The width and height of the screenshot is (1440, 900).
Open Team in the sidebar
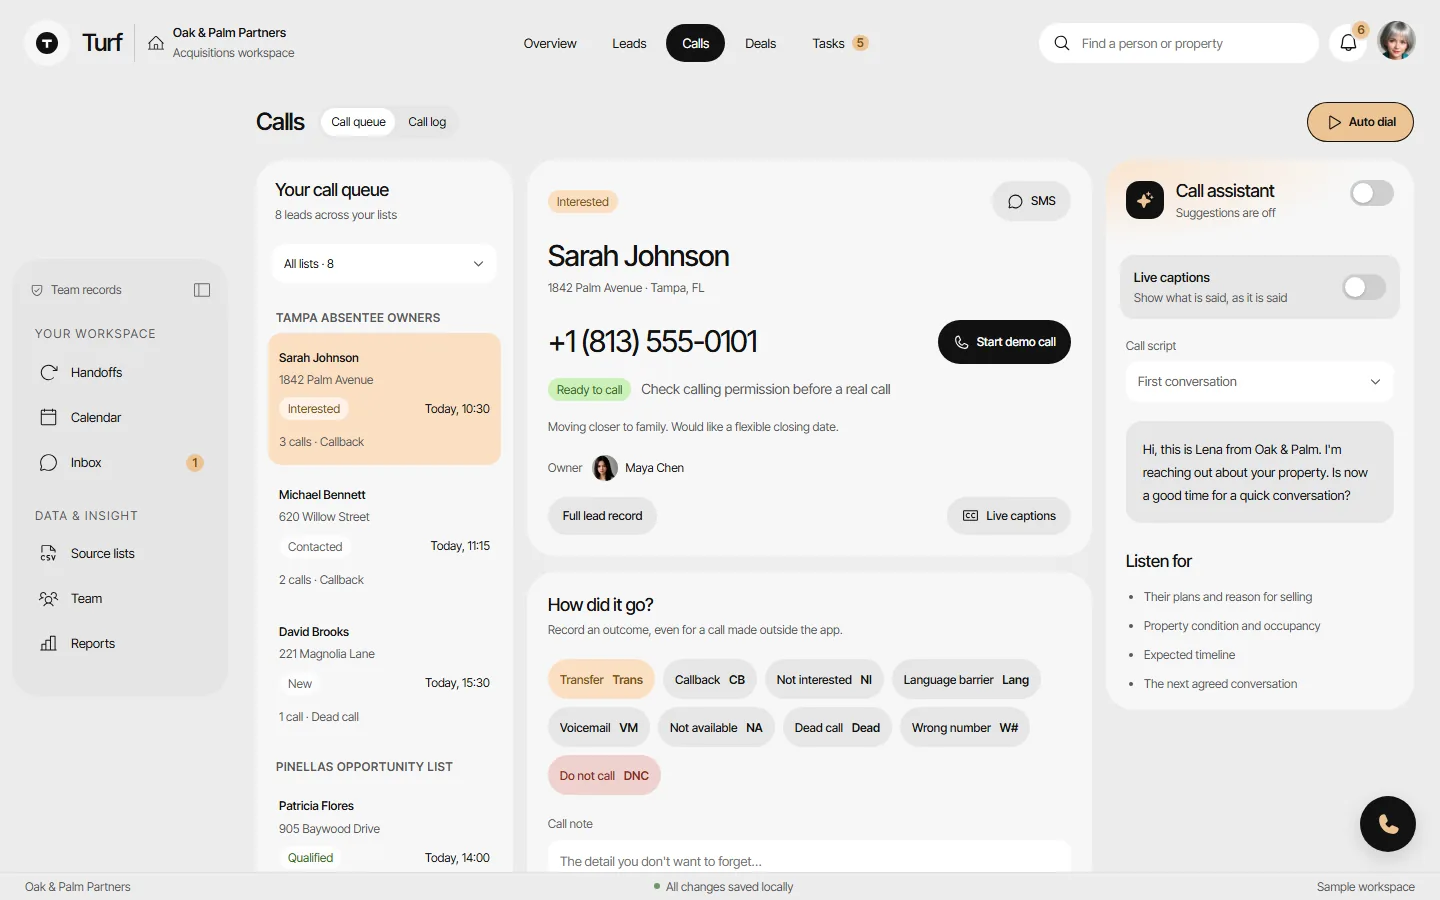click(120, 598)
